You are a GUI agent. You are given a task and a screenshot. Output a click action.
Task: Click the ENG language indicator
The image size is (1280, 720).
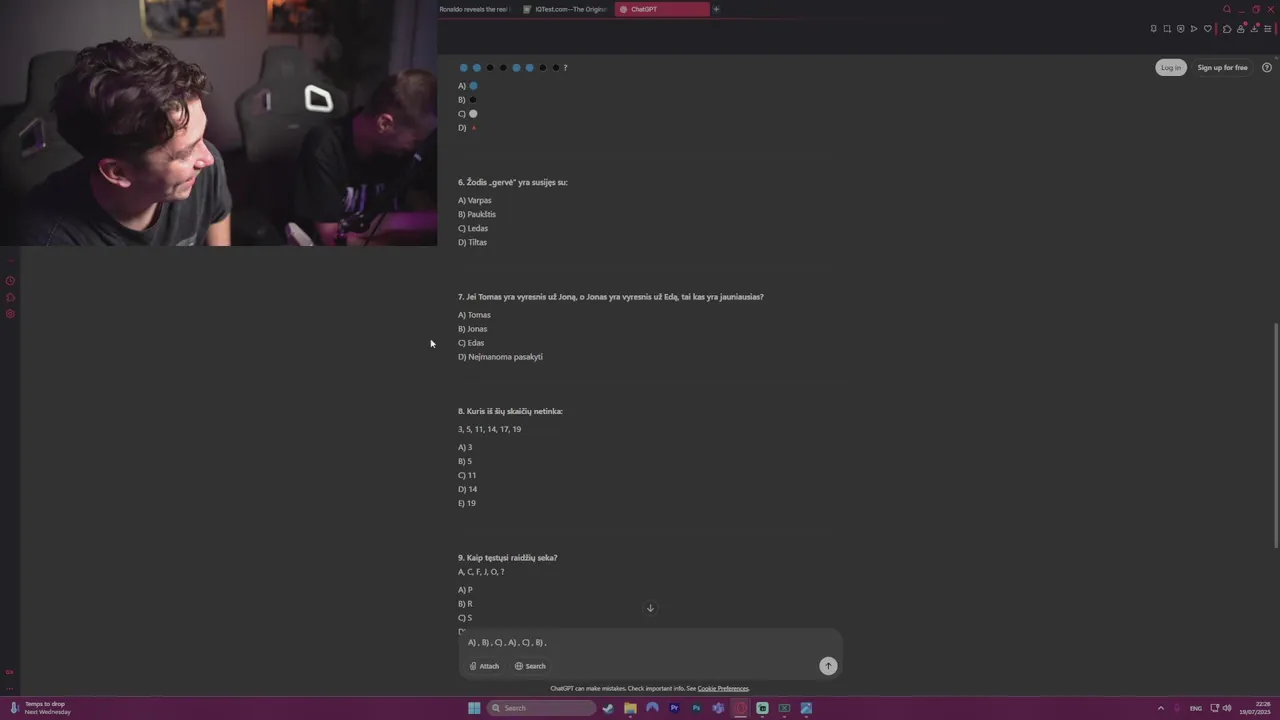pos(1195,708)
